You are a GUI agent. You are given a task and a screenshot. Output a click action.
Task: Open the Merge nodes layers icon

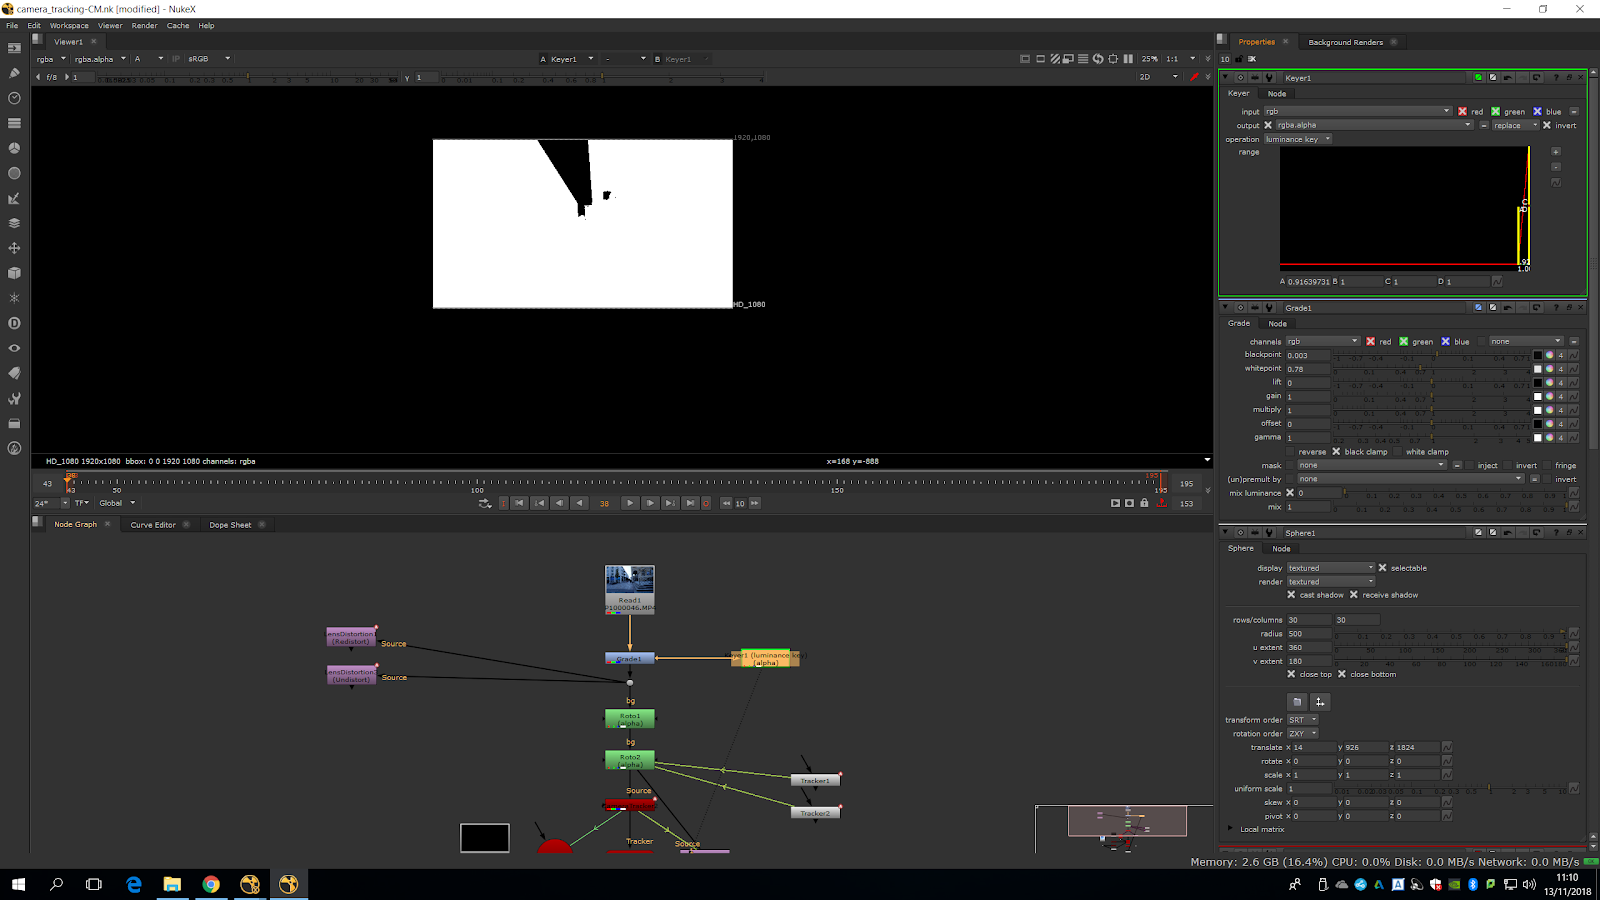[14, 223]
